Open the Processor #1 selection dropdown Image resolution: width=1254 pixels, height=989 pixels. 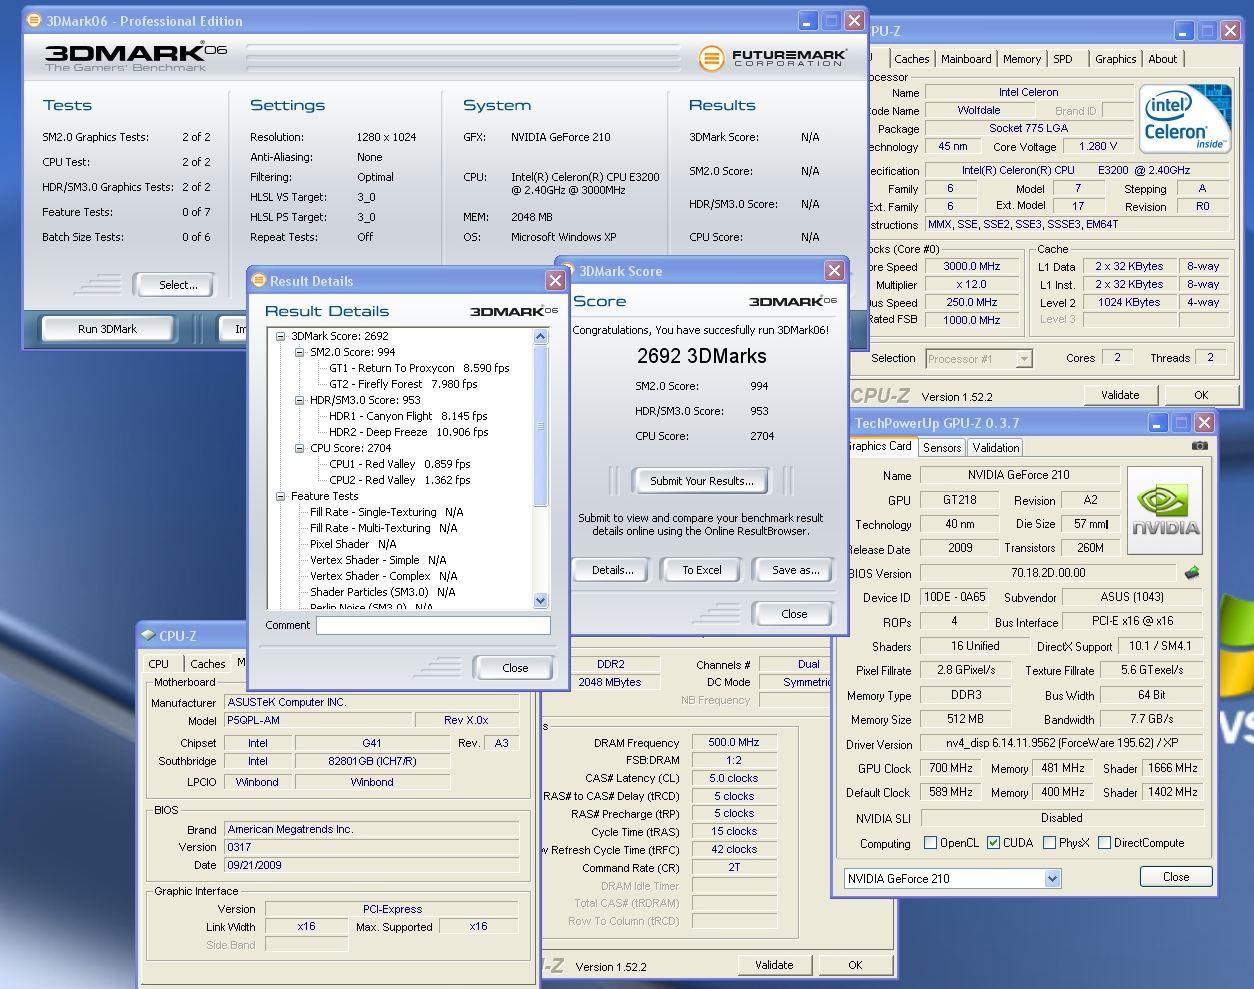tap(1024, 358)
